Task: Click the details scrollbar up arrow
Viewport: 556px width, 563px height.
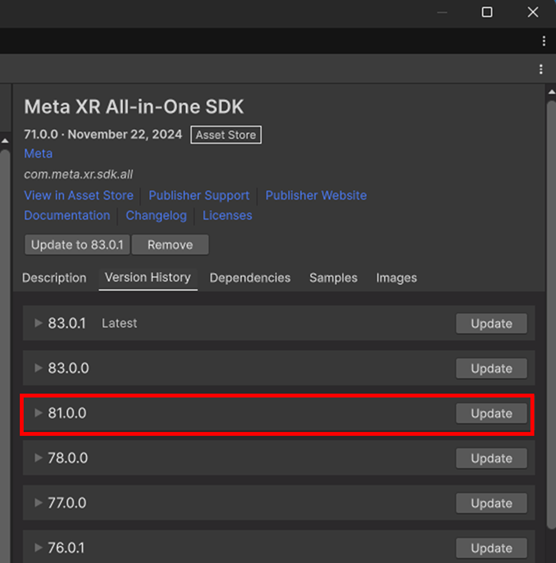Action: tap(551, 92)
